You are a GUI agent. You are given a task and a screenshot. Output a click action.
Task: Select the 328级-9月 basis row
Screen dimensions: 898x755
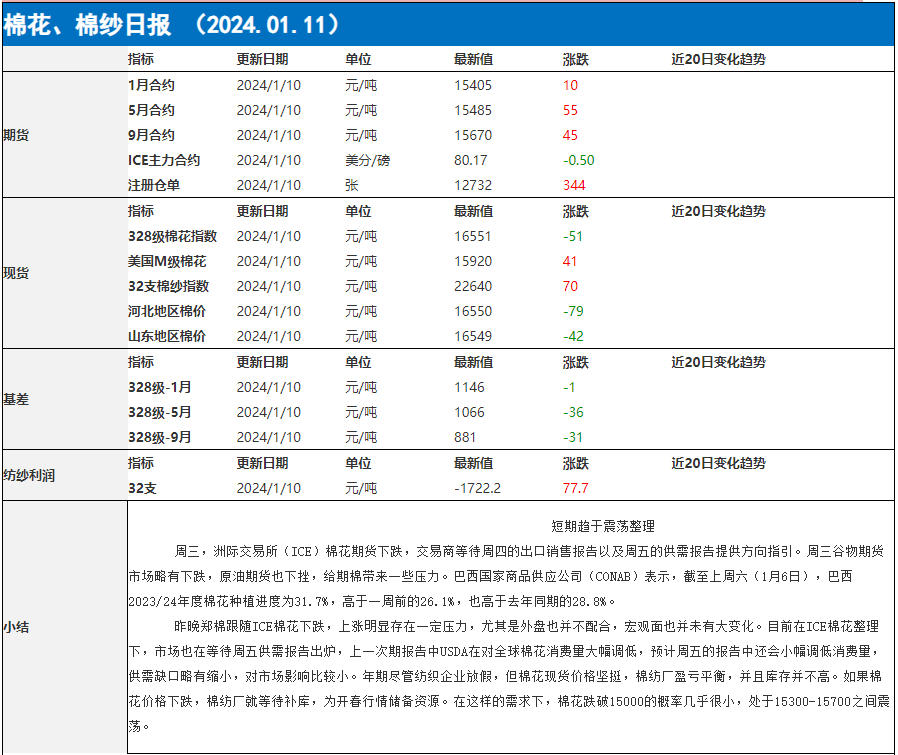(159, 438)
